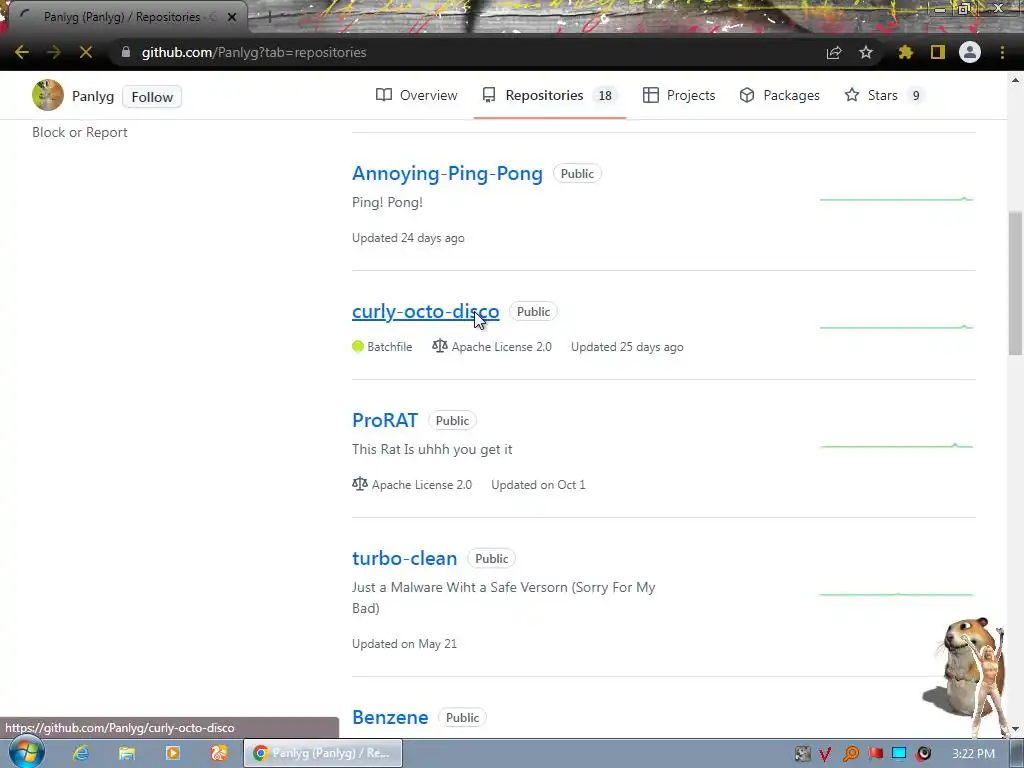Click the orange app icon in taskbar
This screenshot has width=1024, height=768.
tap(219, 753)
